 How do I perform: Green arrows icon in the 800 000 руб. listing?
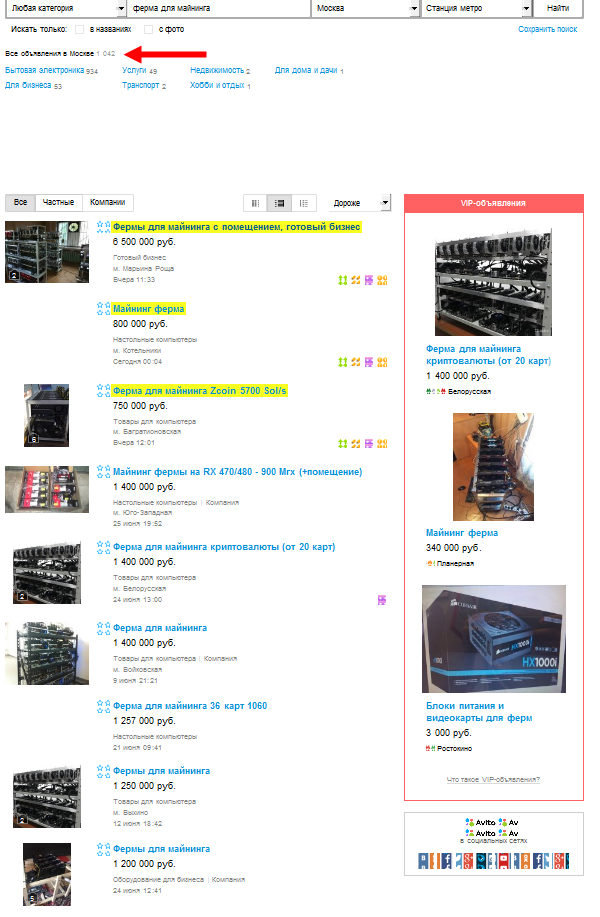coord(343,362)
